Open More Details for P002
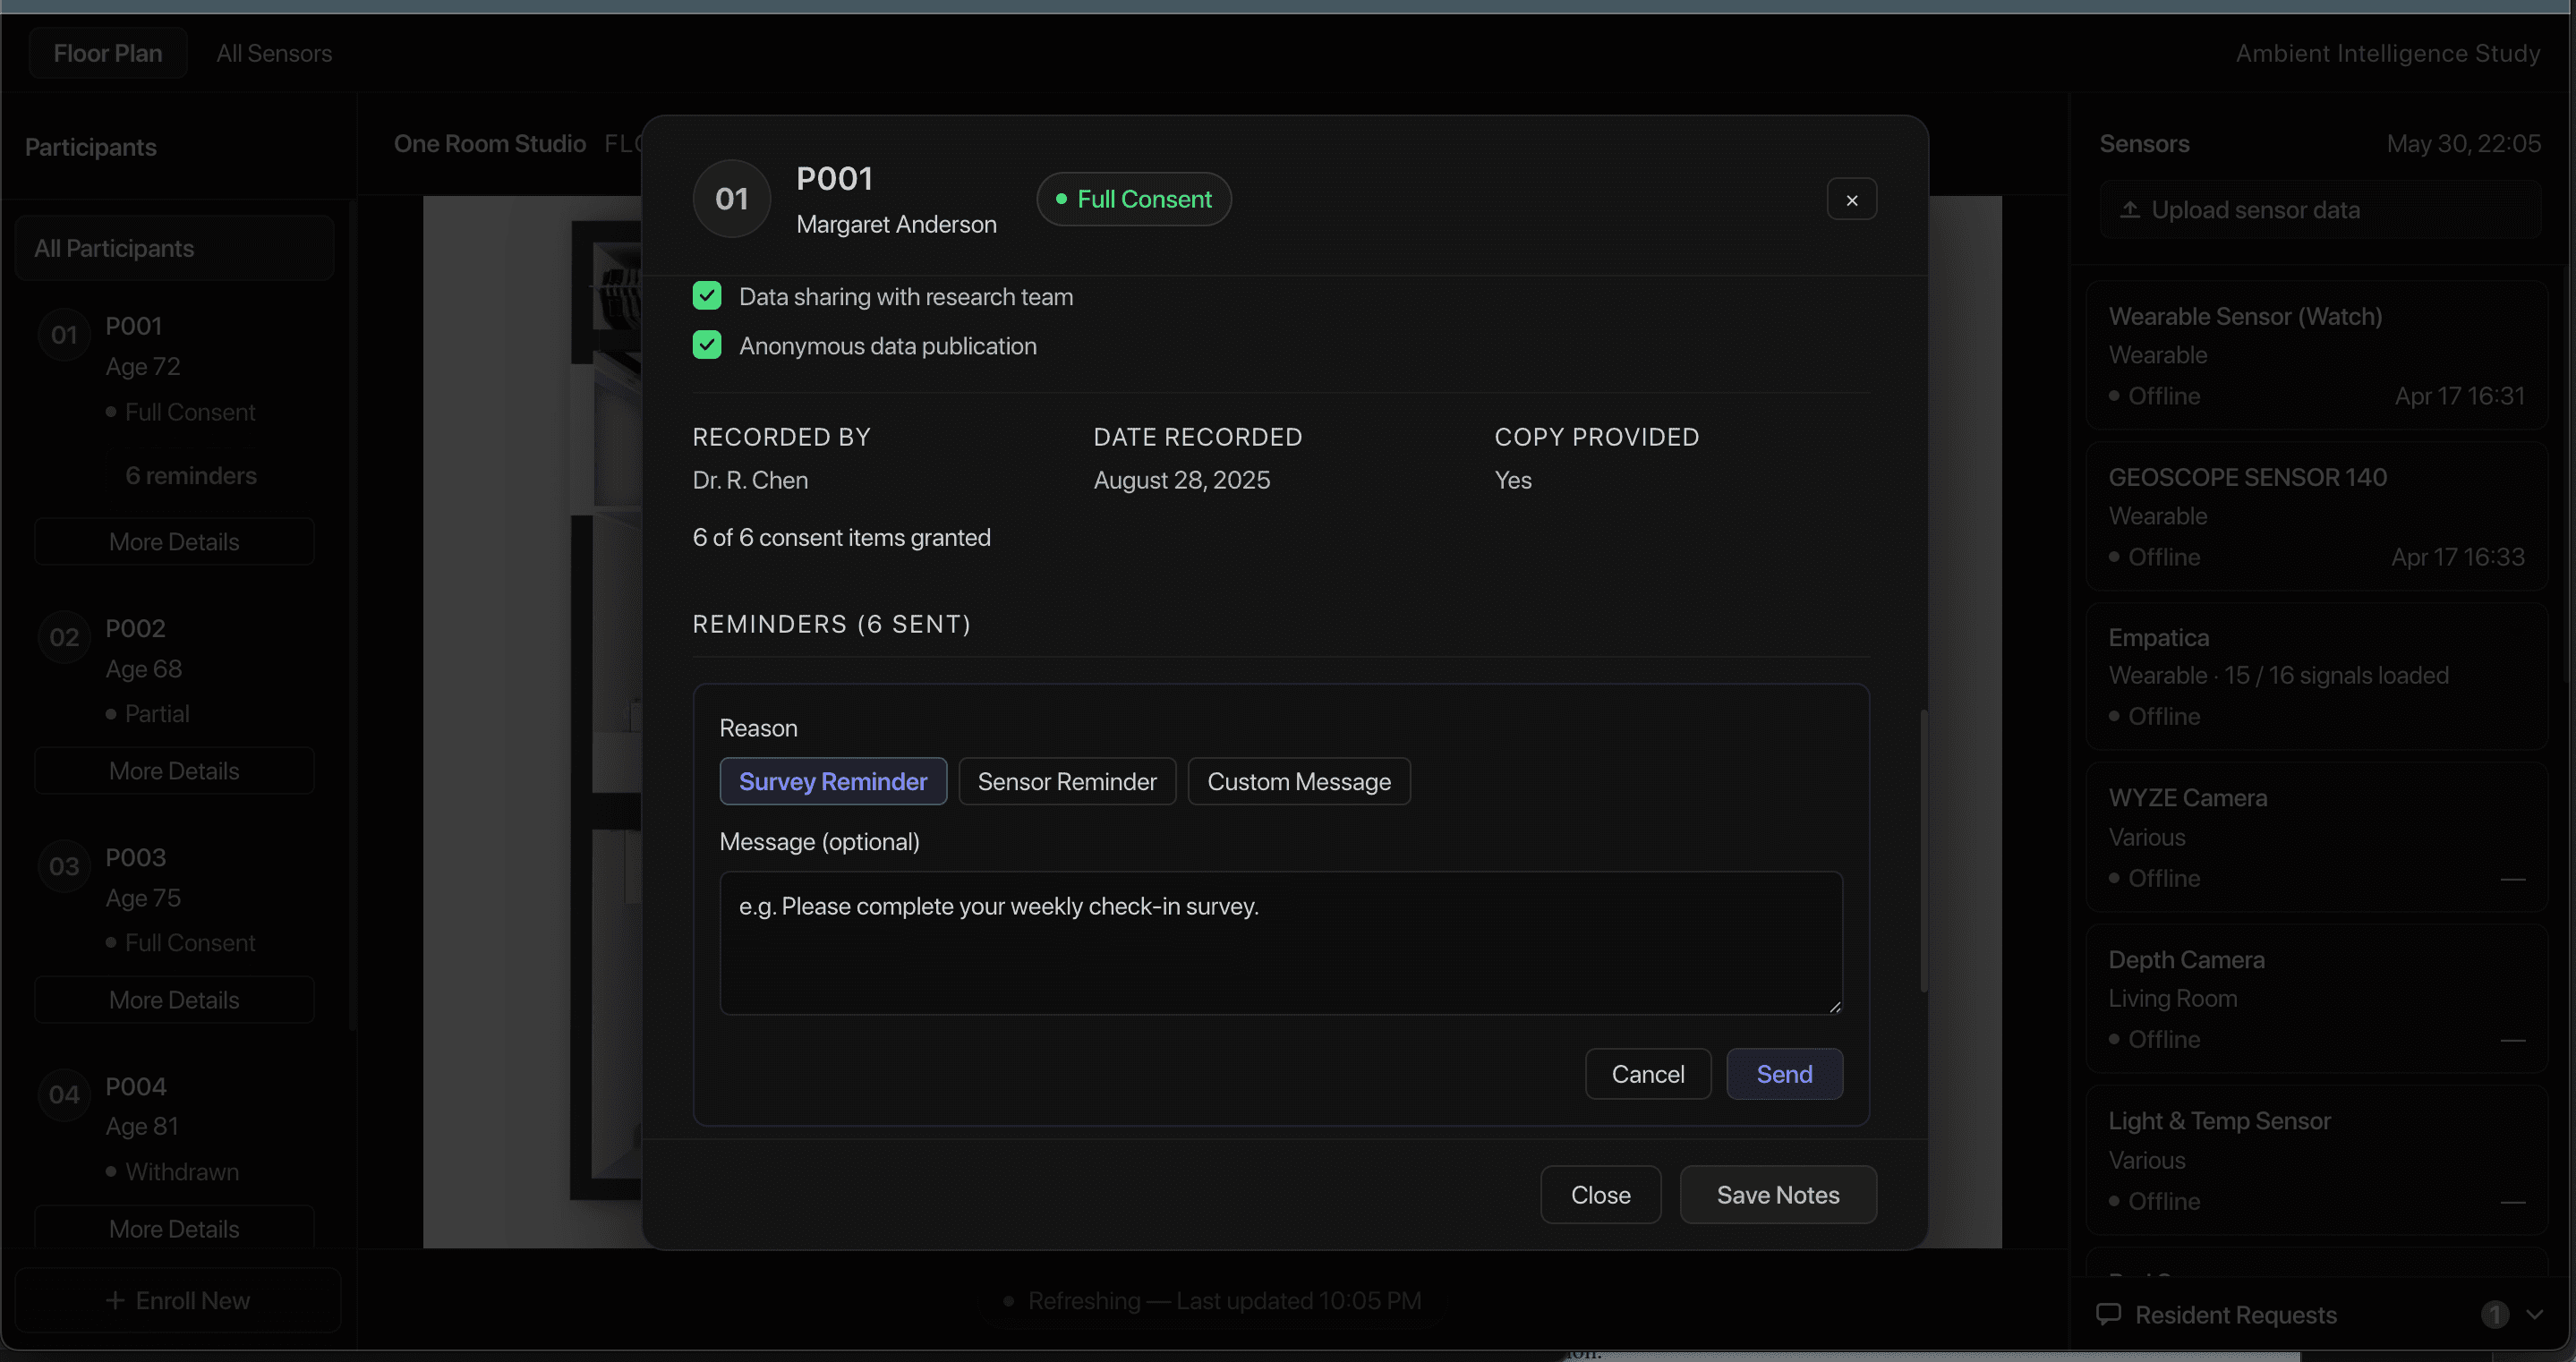The width and height of the screenshot is (2576, 1362). 174,770
